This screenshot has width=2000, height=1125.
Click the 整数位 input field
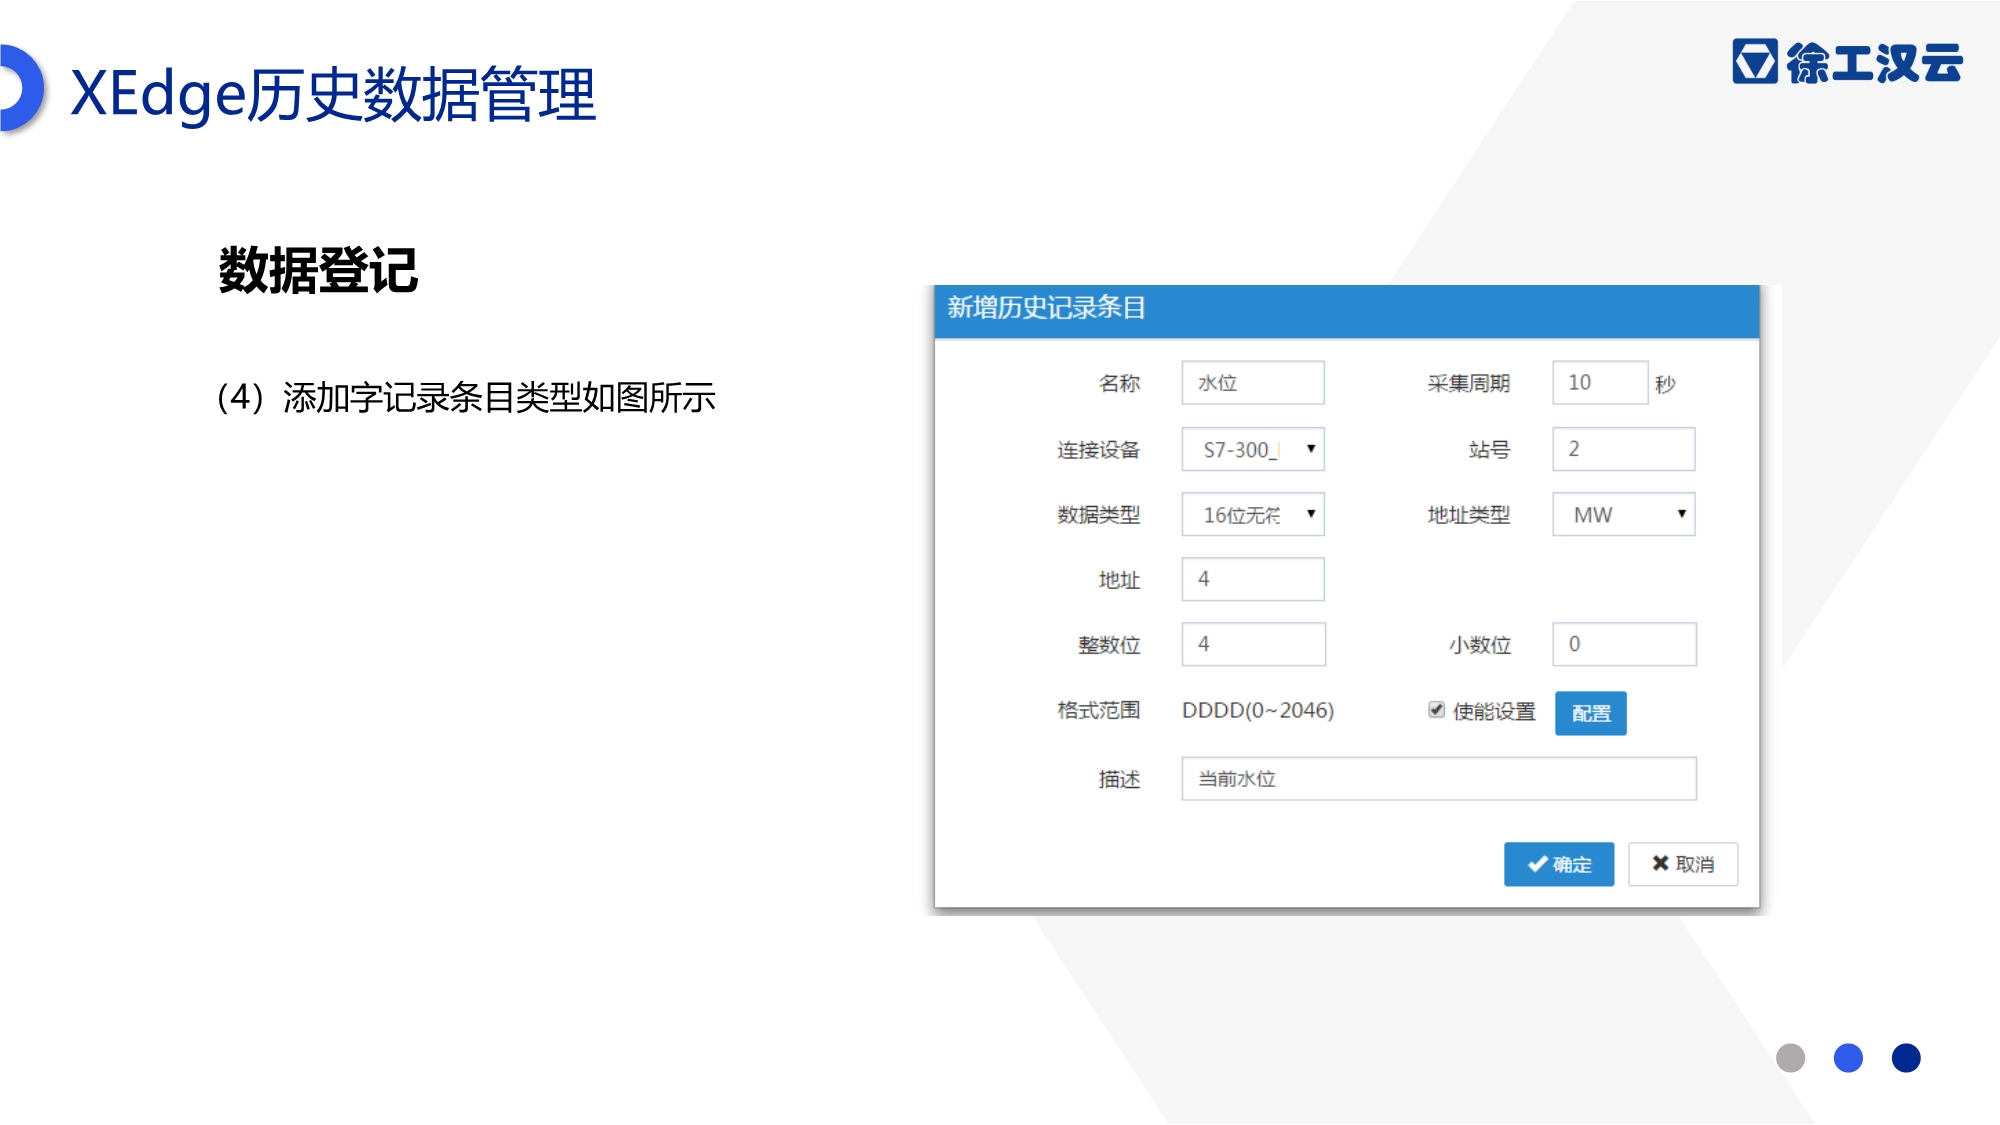tap(1254, 644)
